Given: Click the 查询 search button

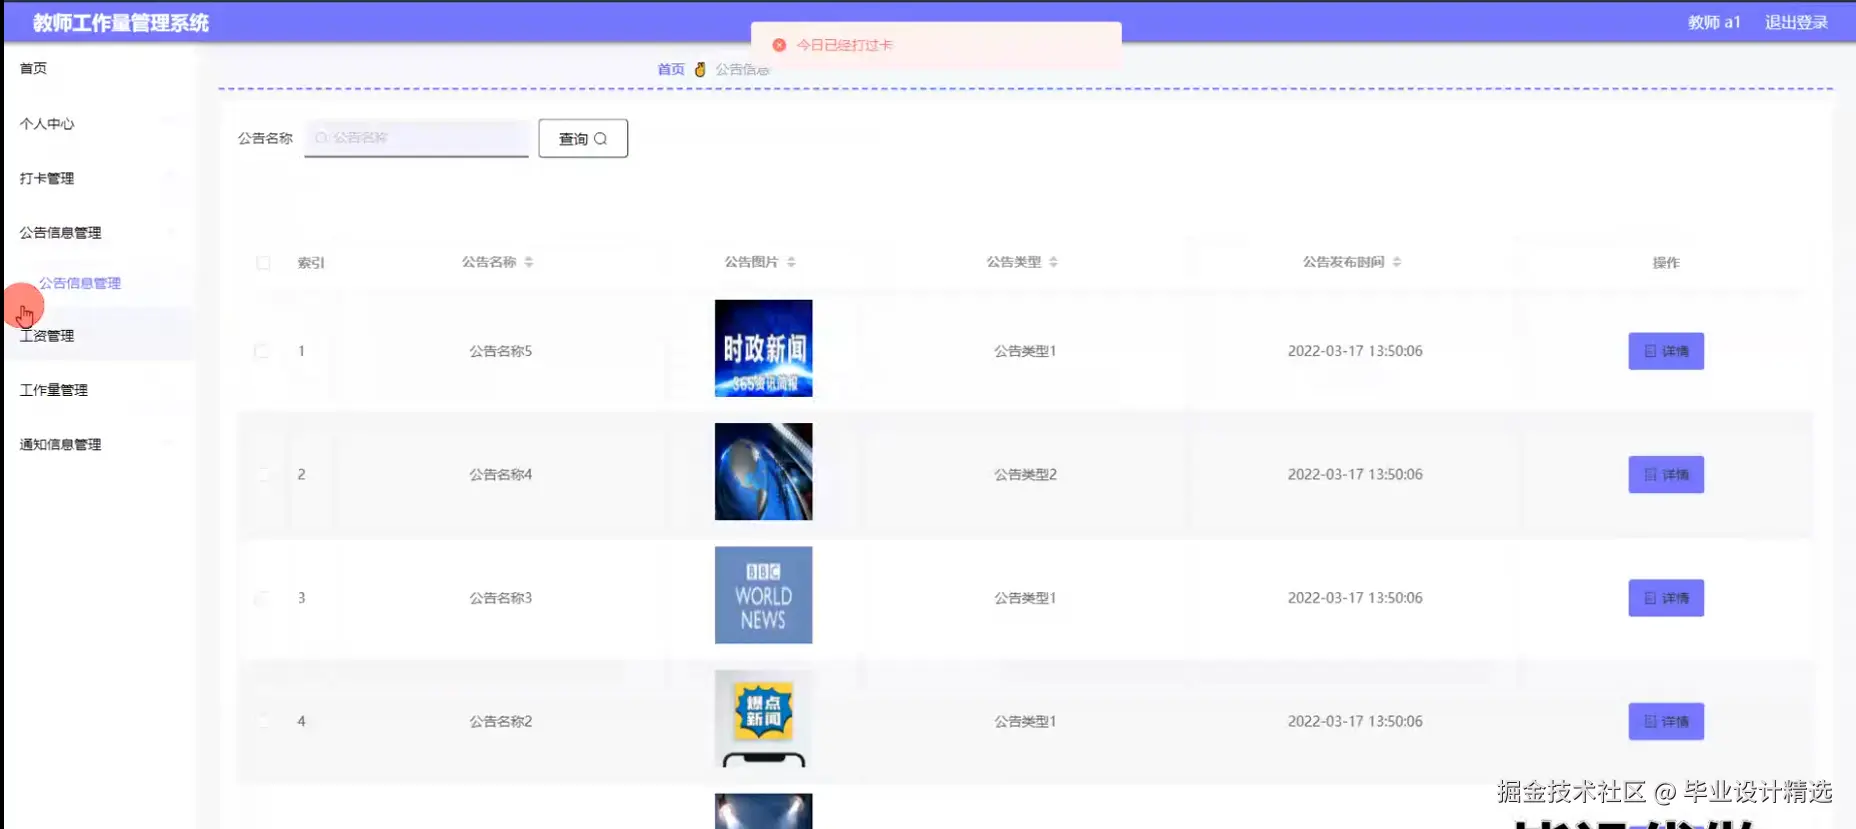Looking at the screenshot, I should (x=583, y=138).
